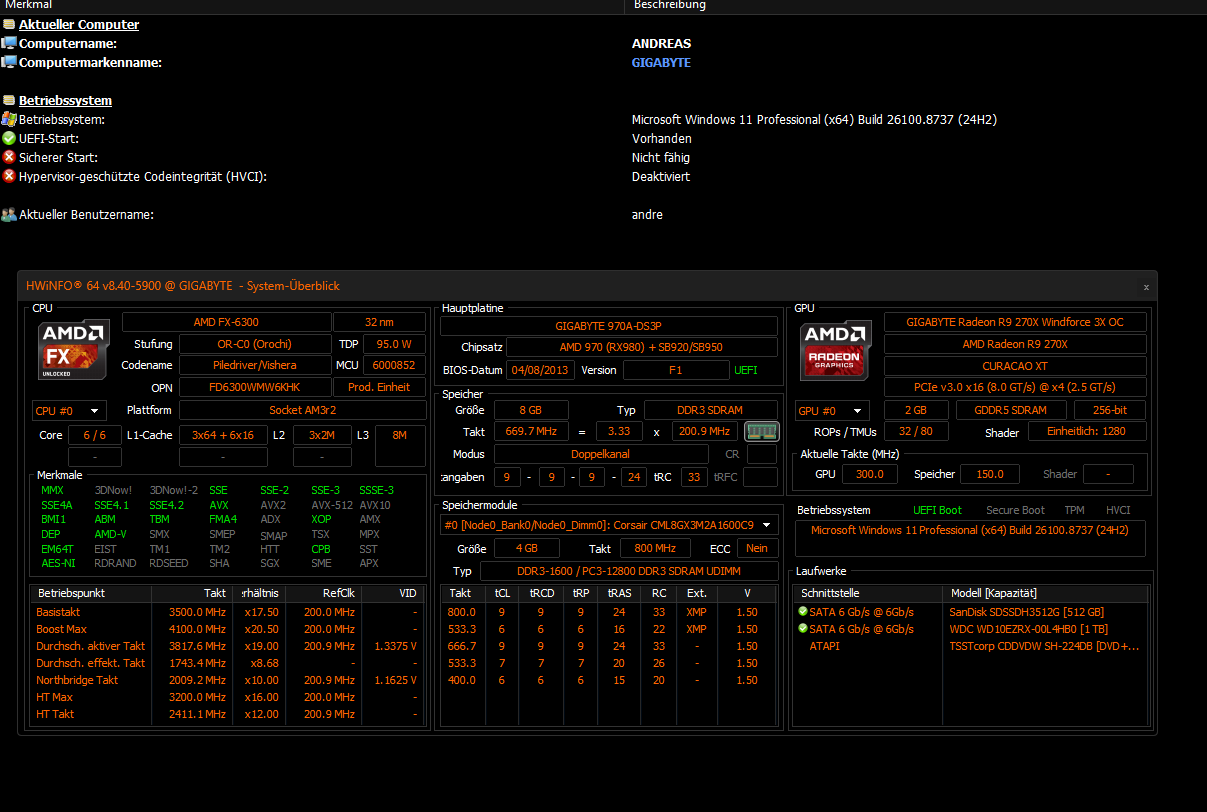This screenshot has height=812, width=1207.
Task: Click the red X icon for HVCI row
Action: (x=8, y=176)
